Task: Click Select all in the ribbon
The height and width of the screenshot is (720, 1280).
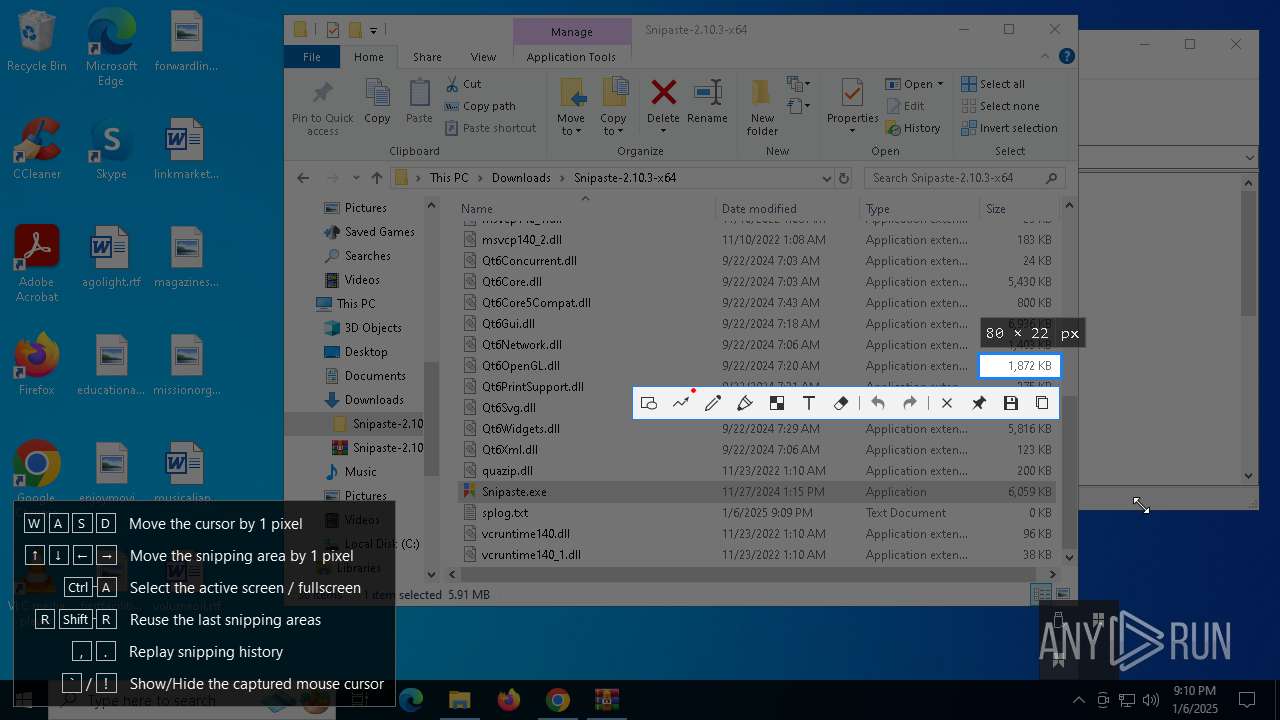Action: click(993, 84)
